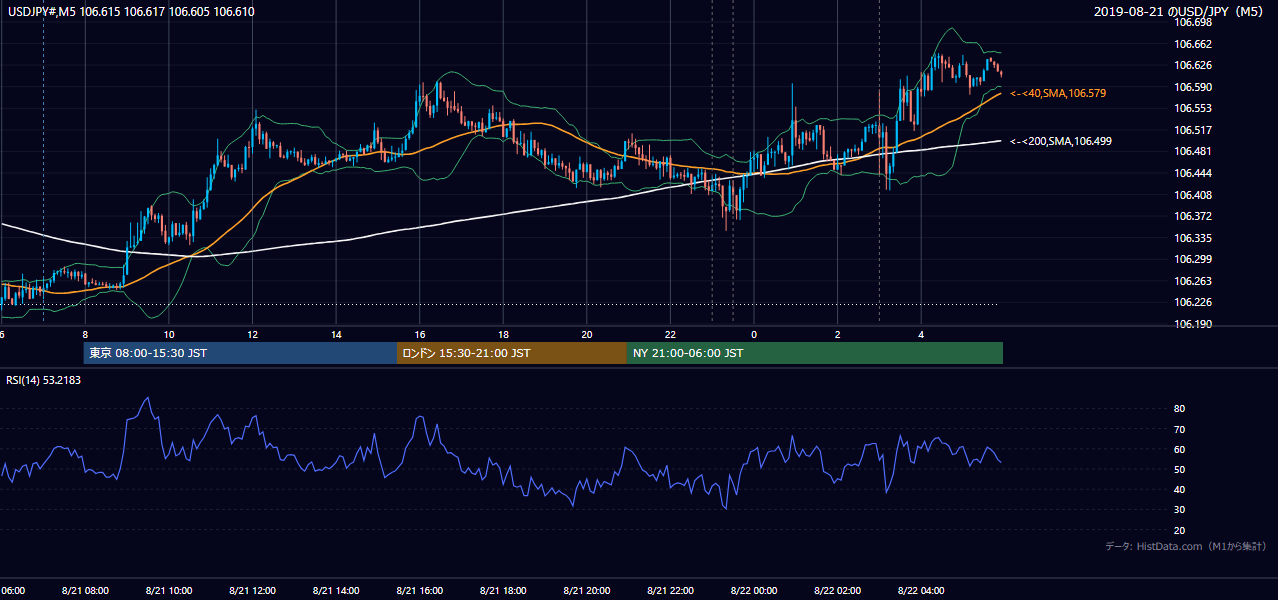Viewport: 1278px width, 600px height.
Task: Click bottom time label 8/22 00:00
Action: pos(754,591)
